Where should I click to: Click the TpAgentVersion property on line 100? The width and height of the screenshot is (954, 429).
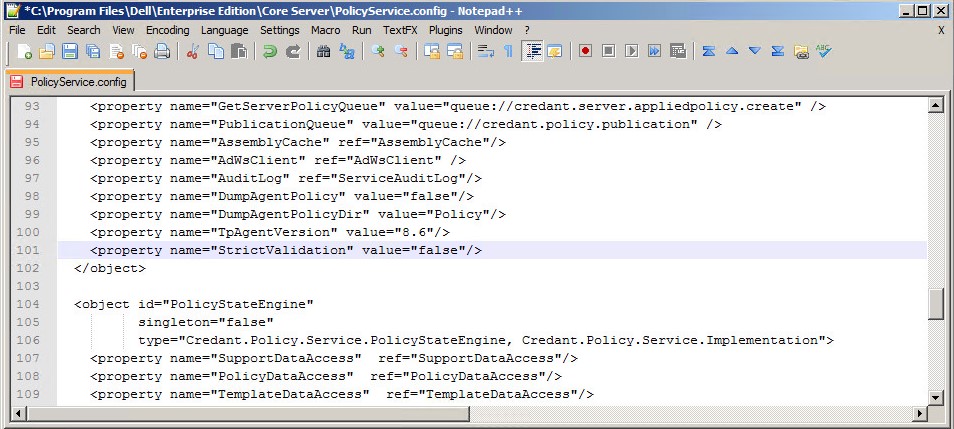tap(270, 232)
